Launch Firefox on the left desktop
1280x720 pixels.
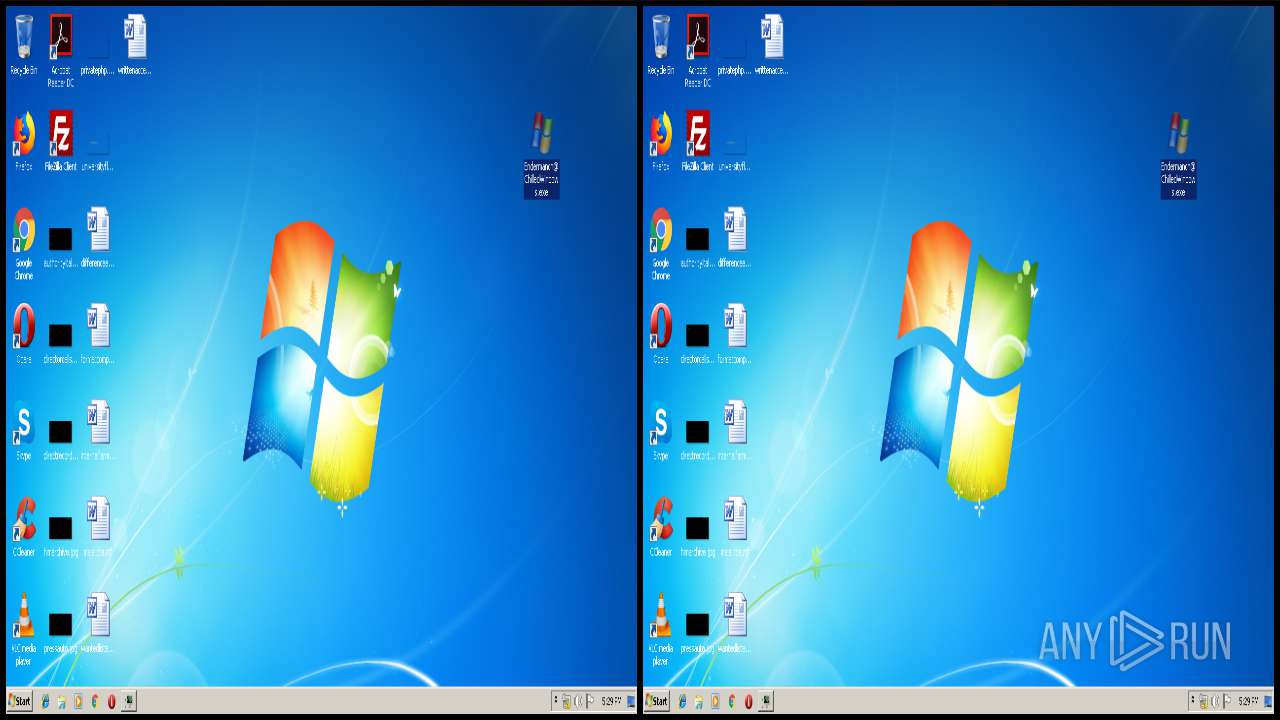tap(24, 141)
